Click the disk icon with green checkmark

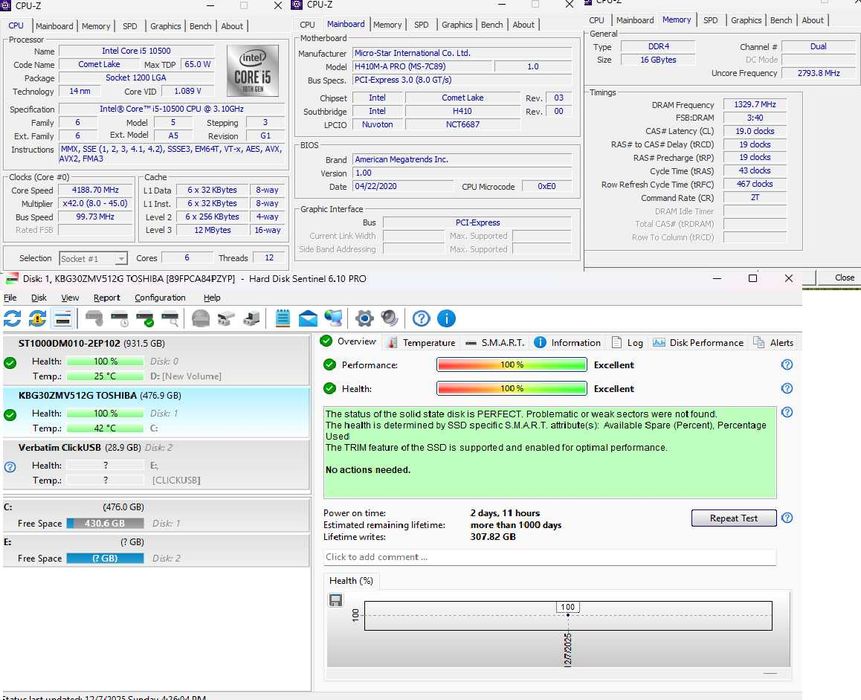(x=145, y=318)
